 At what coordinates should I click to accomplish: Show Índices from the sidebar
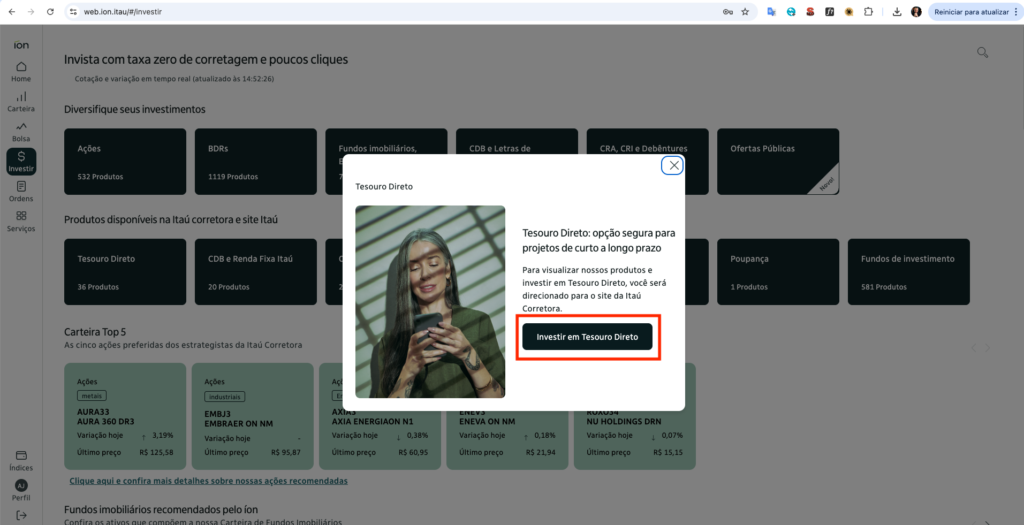tap(21, 460)
